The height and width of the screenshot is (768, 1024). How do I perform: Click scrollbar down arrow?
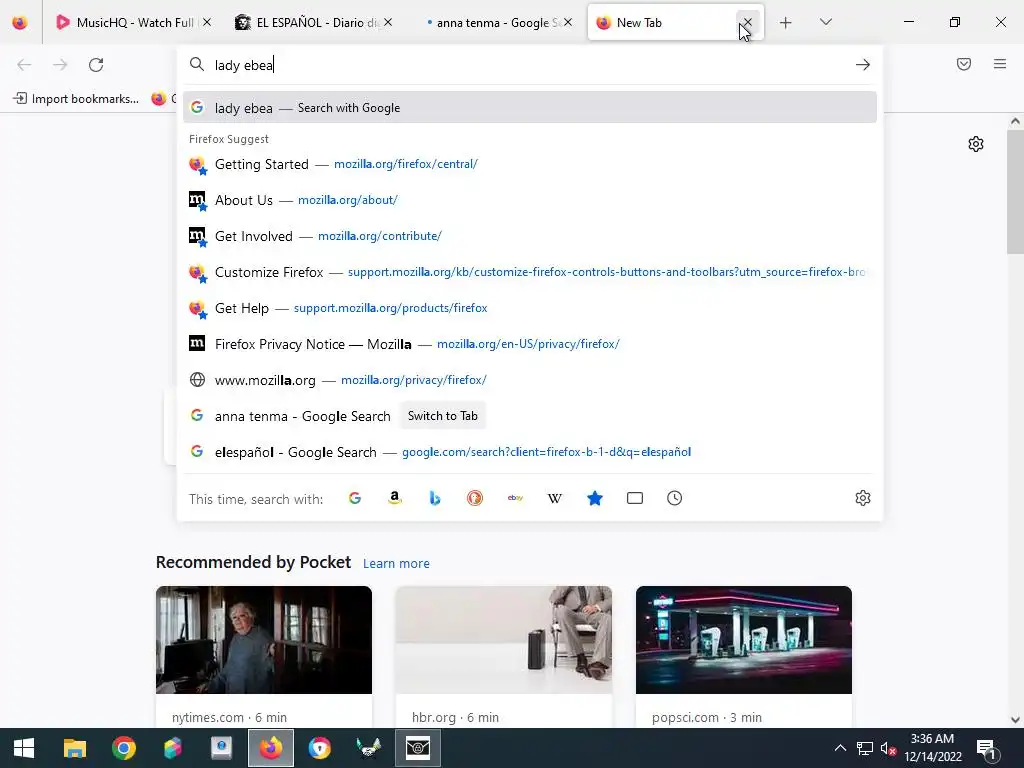tap(1016, 720)
